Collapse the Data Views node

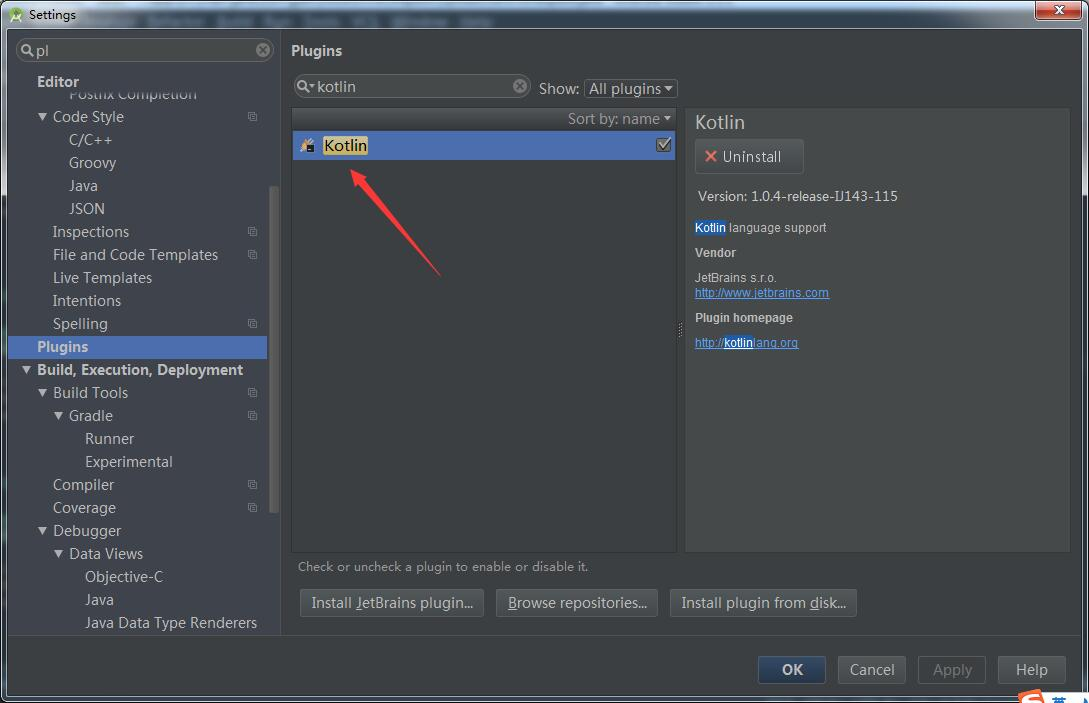coord(58,554)
